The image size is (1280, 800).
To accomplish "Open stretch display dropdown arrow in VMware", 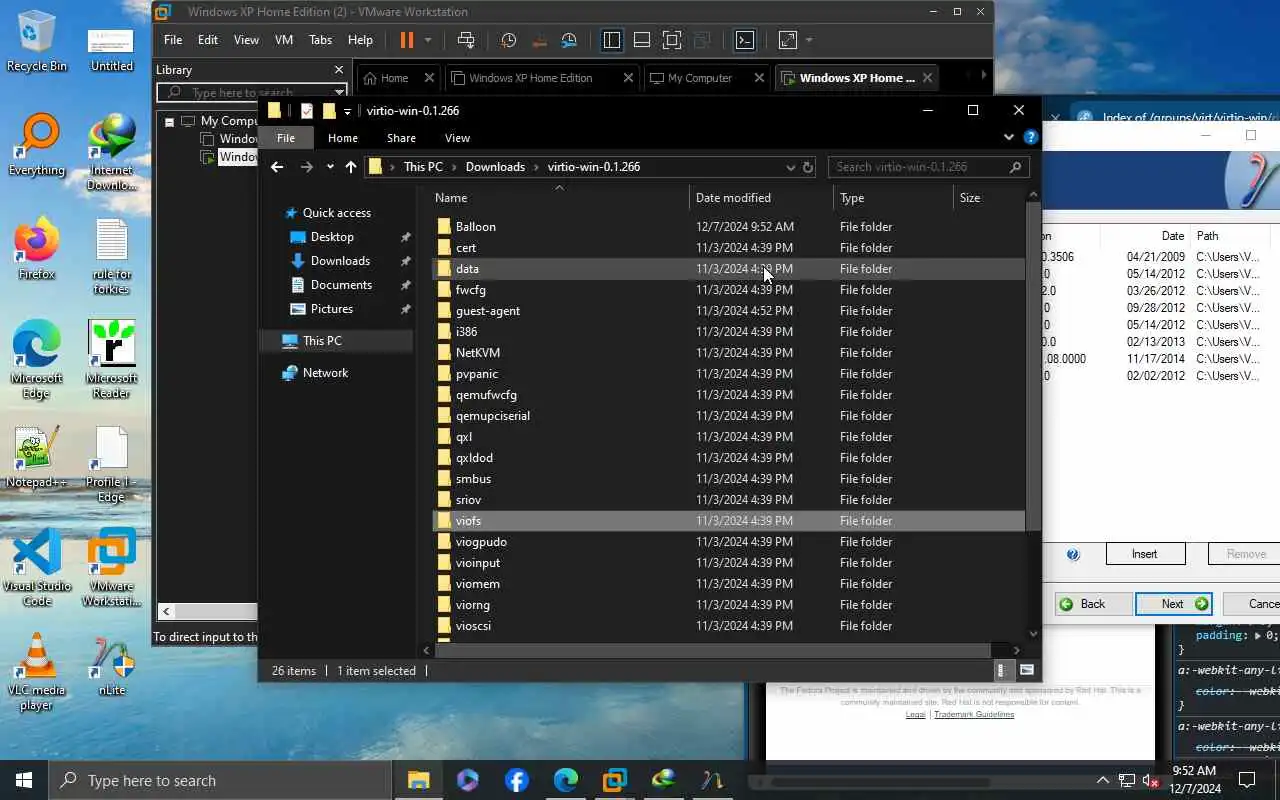I will point(809,40).
